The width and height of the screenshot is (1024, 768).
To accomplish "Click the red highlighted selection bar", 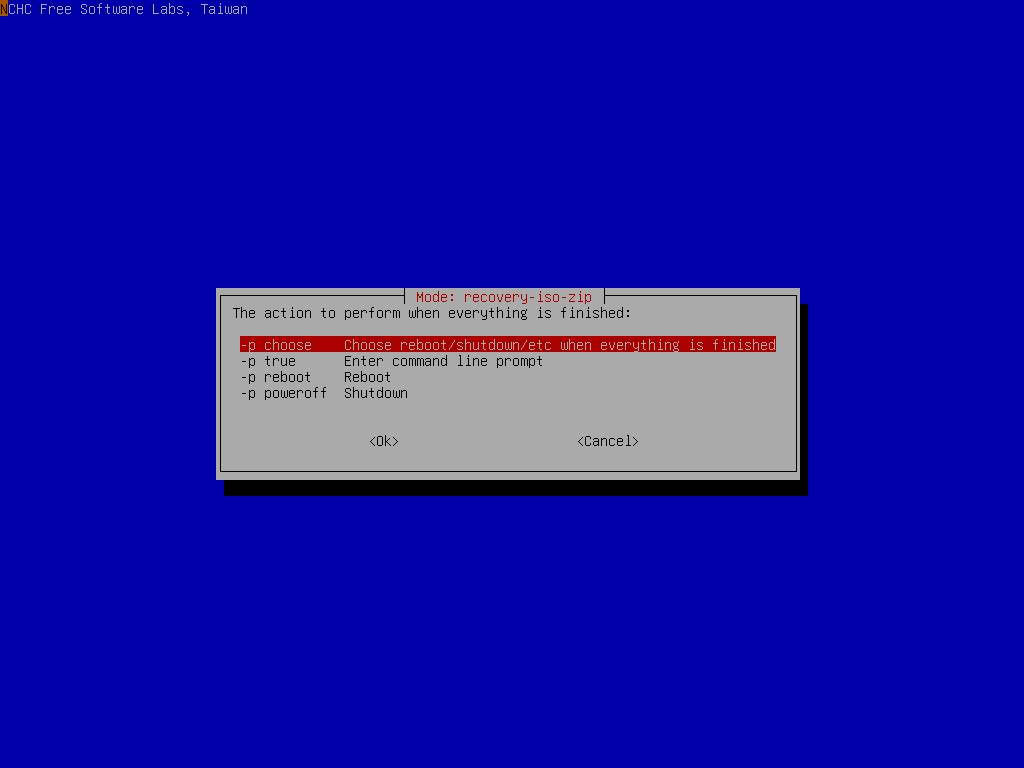I will [505, 344].
